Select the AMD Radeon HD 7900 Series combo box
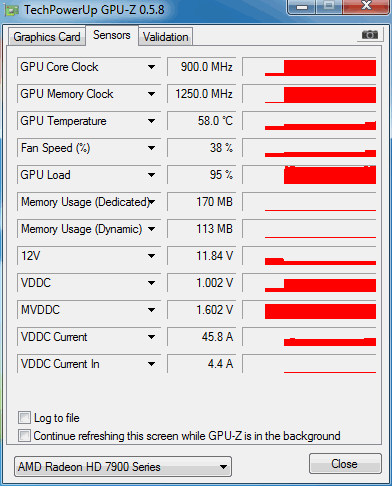The width and height of the screenshot is (392, 486). click(123, 467)
